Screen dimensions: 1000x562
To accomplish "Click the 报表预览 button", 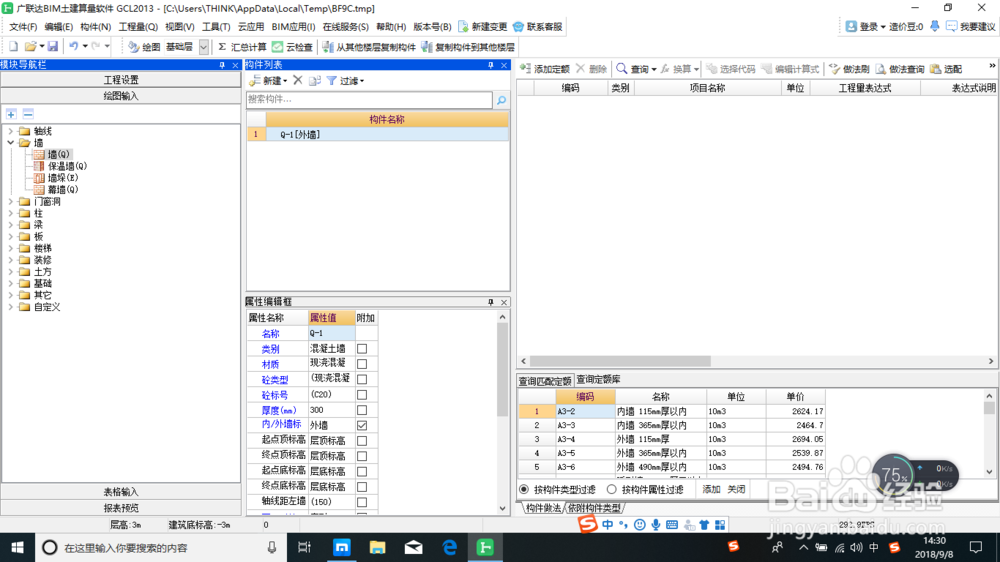I will click(121, 508).
